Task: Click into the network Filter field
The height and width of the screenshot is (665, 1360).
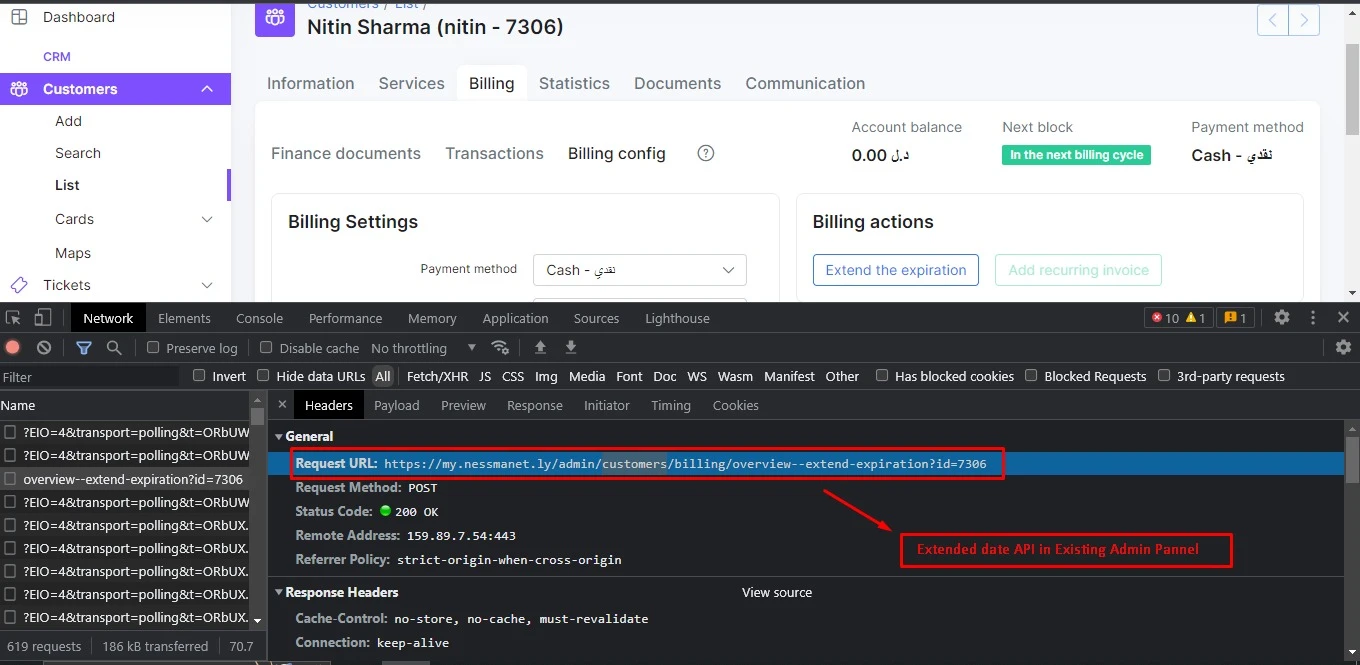Action: [90, 377]
